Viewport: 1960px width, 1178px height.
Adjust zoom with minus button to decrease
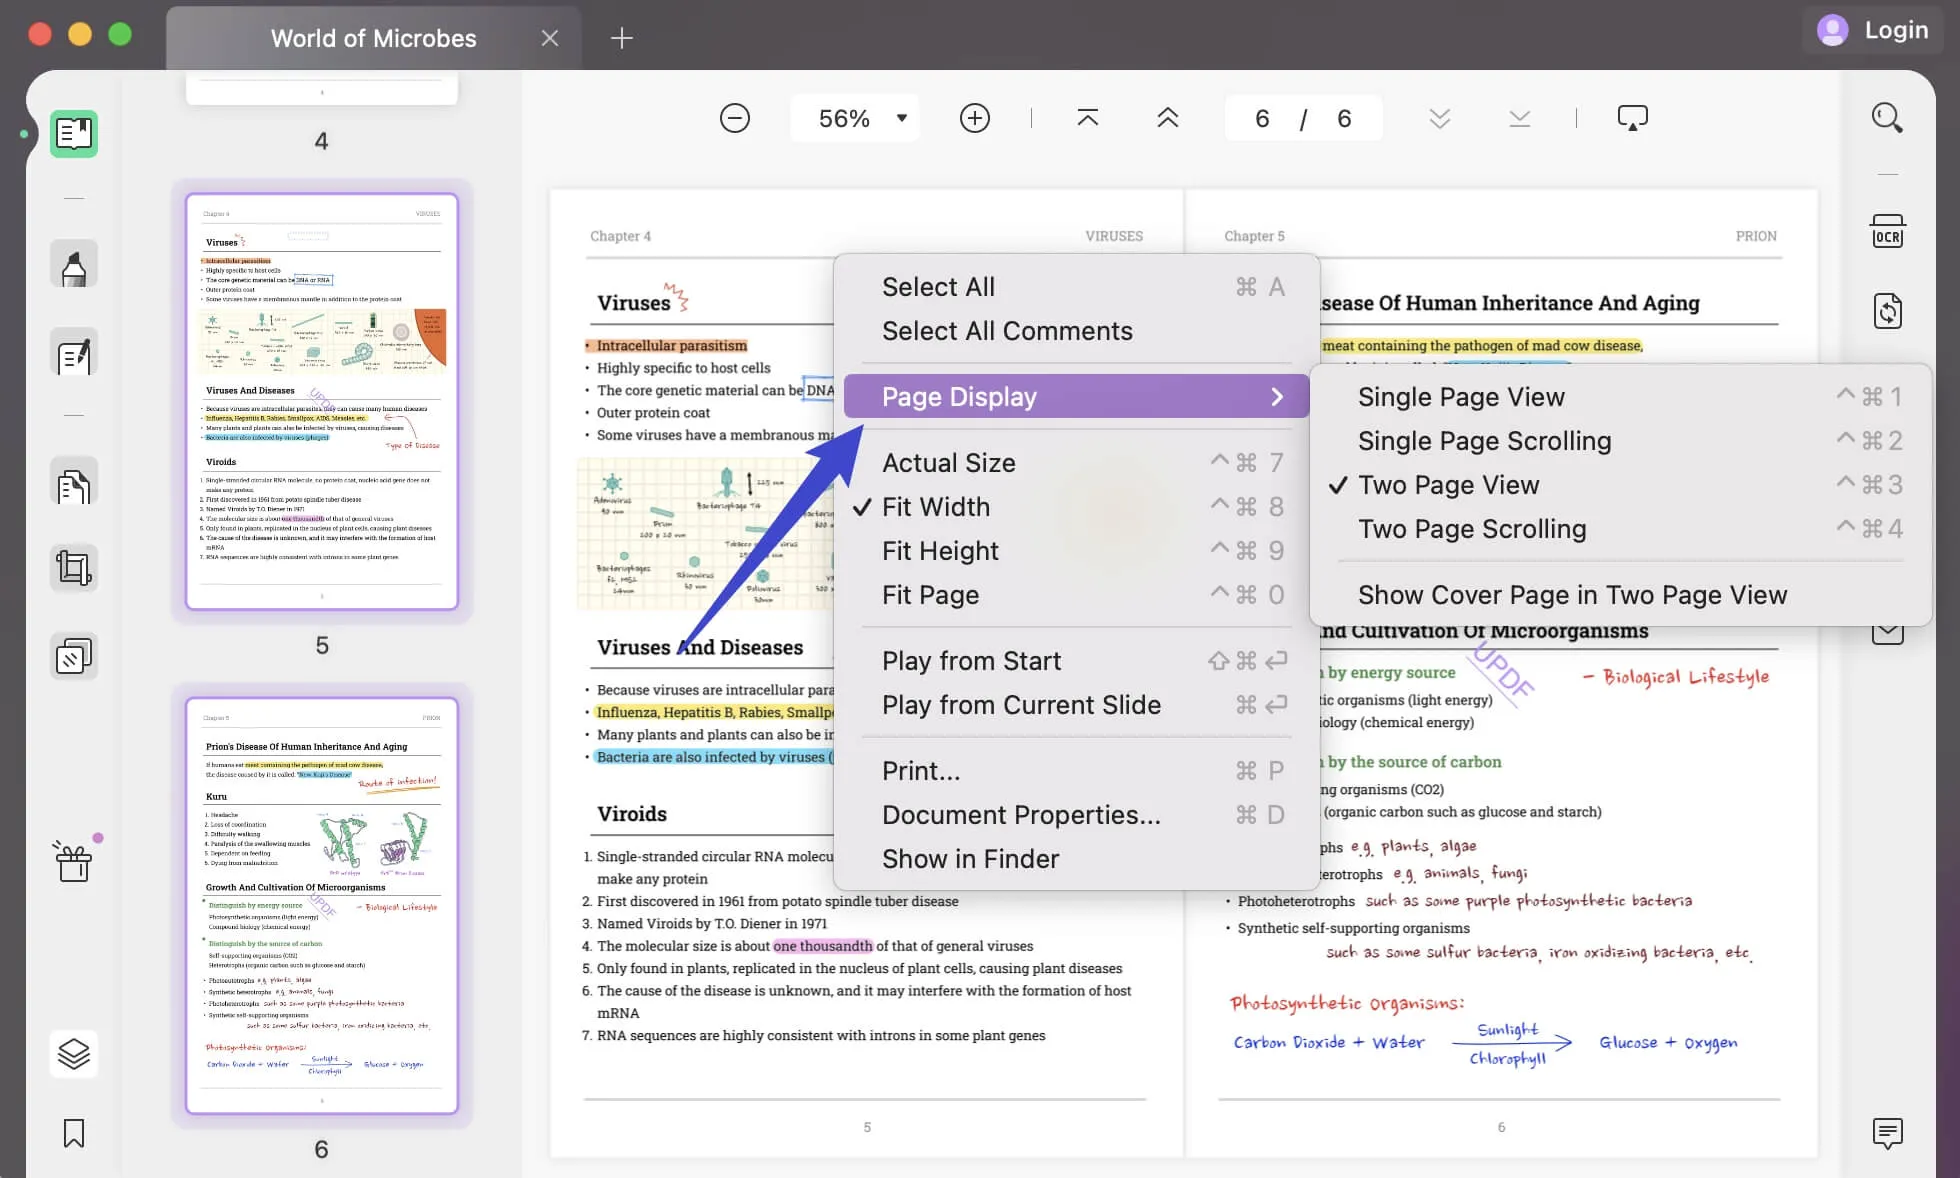[x=734, y=118]
